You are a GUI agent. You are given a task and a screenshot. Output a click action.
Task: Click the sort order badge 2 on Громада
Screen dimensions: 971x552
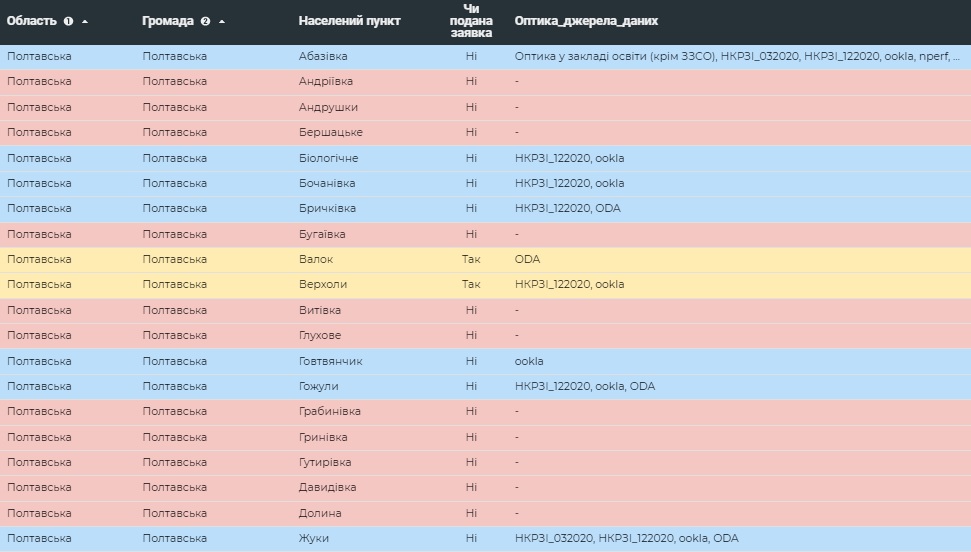[x=206, y=21]
